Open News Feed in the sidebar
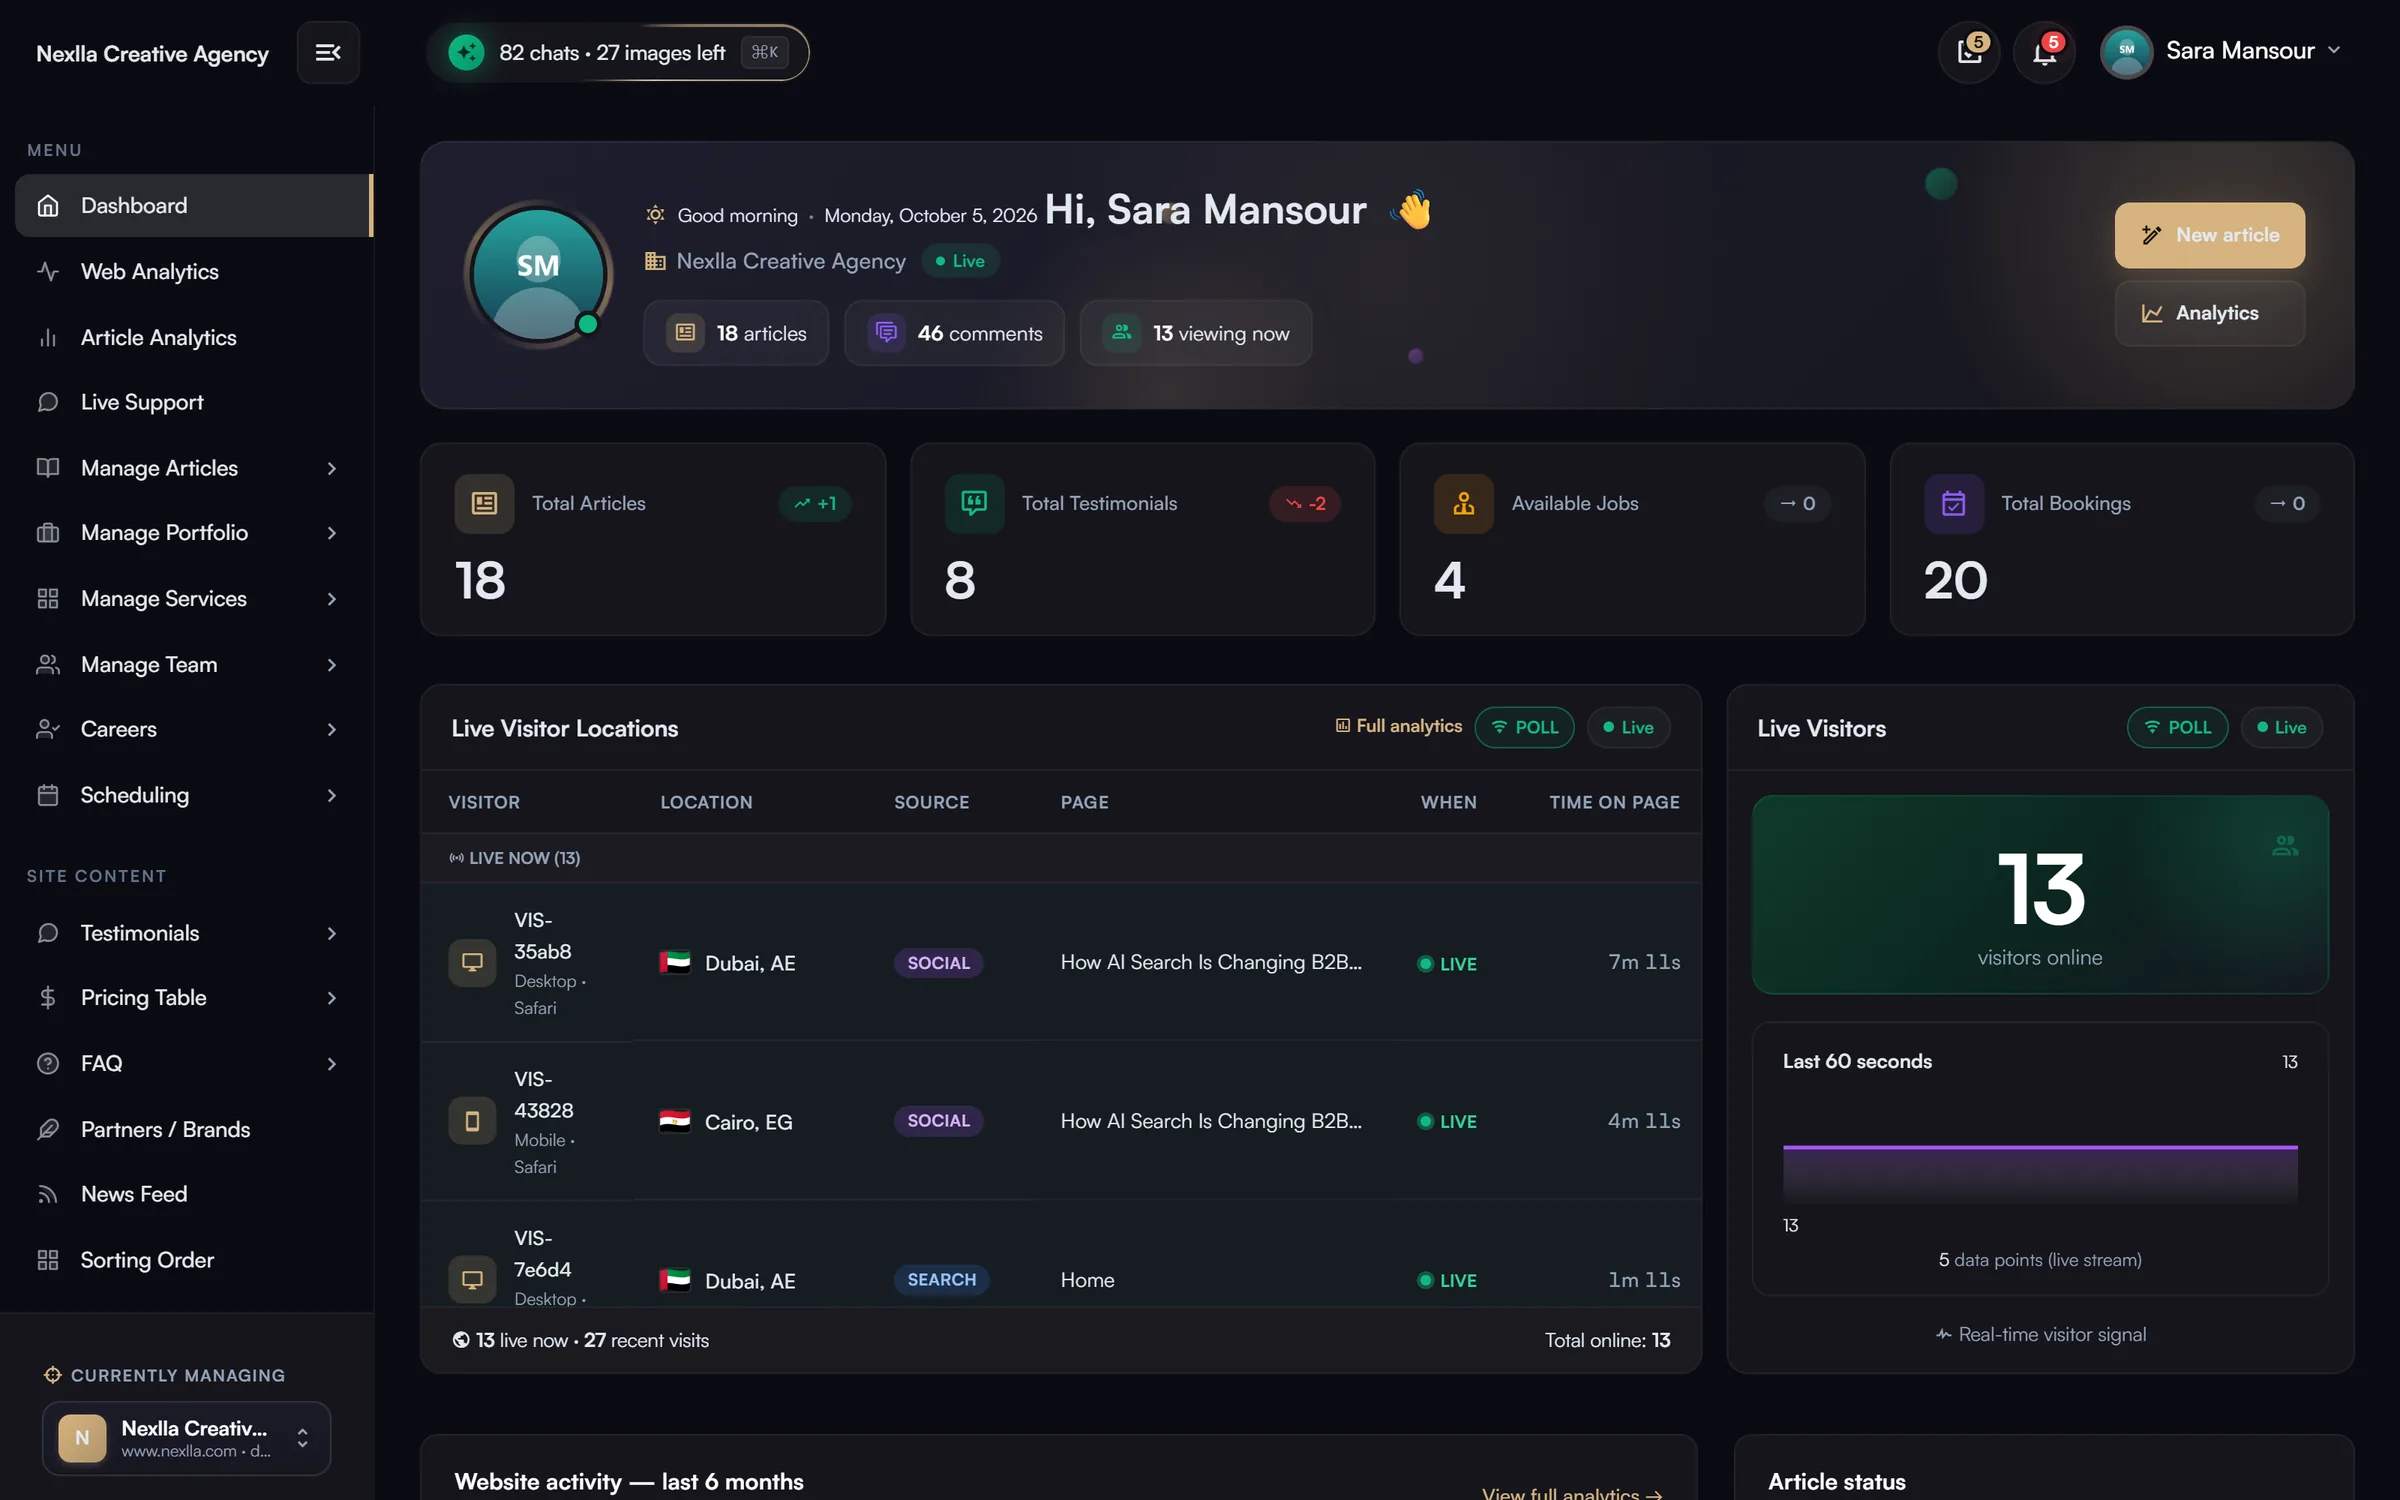 point(194,1194)
